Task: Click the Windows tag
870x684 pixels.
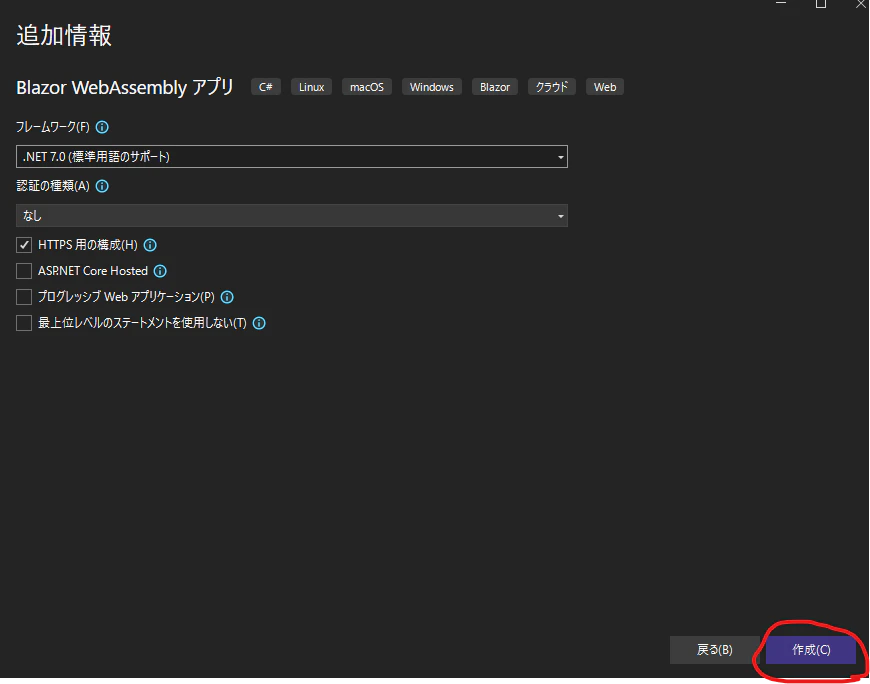Action: tap(432, 87)
